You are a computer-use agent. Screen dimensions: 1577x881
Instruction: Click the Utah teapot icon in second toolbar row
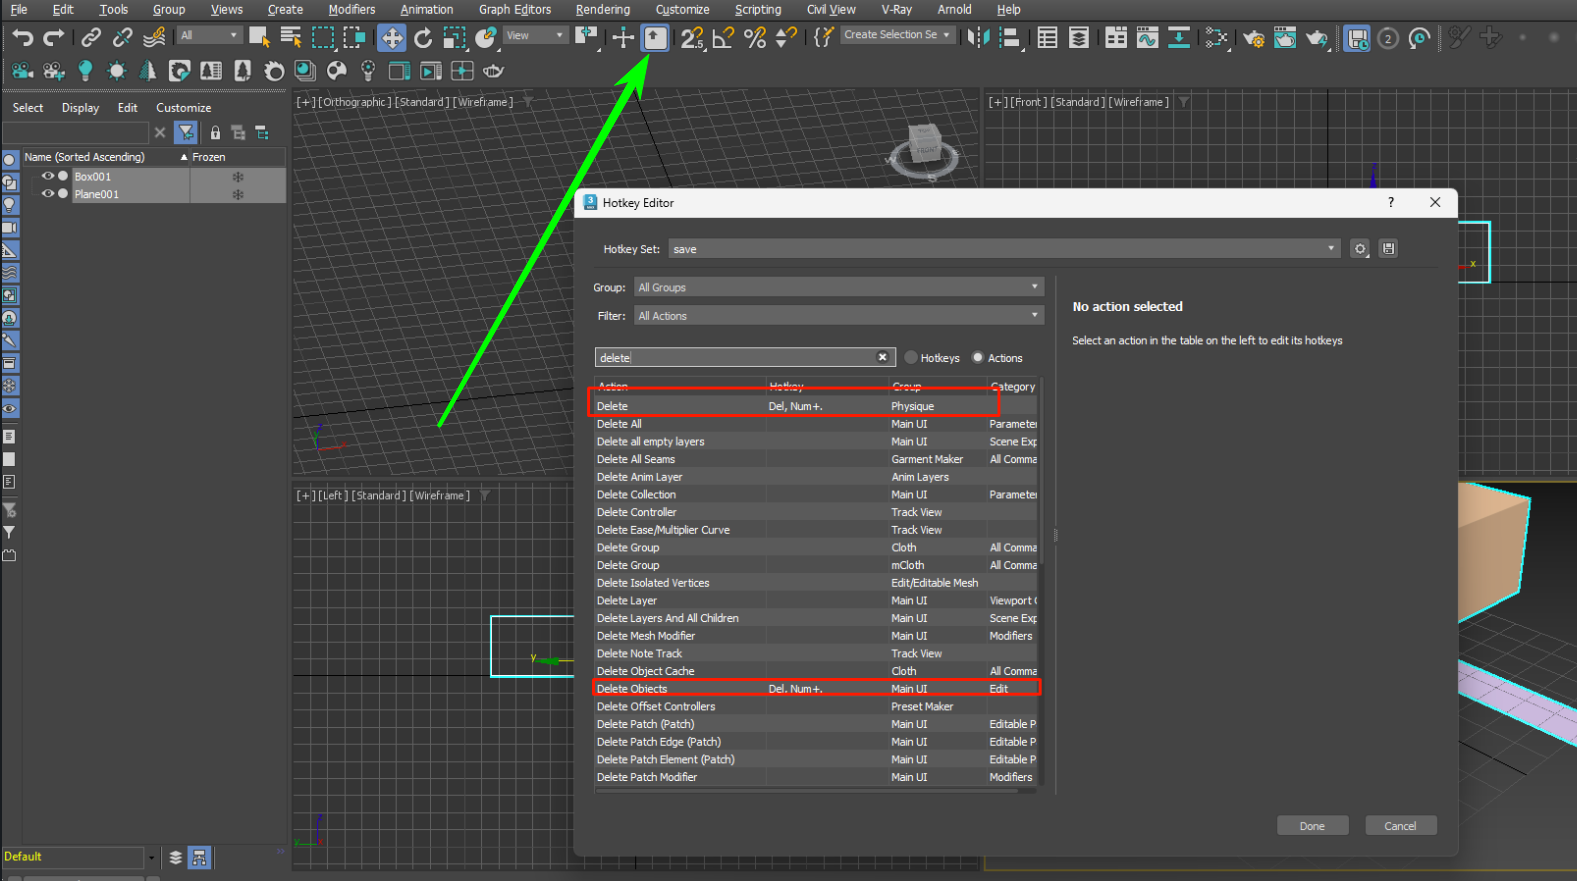(x=493, y=71)
